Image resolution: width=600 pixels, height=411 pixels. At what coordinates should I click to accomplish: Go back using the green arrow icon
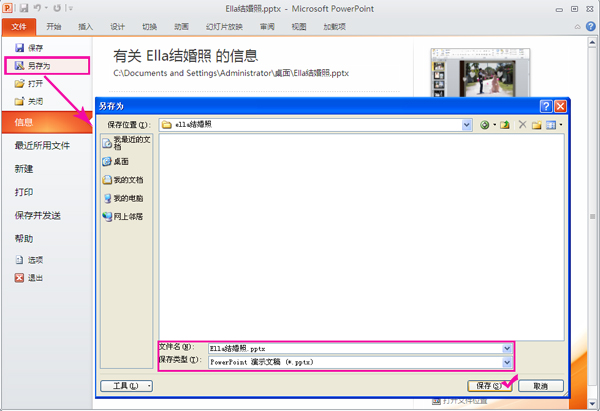click(x=484, y=125)
